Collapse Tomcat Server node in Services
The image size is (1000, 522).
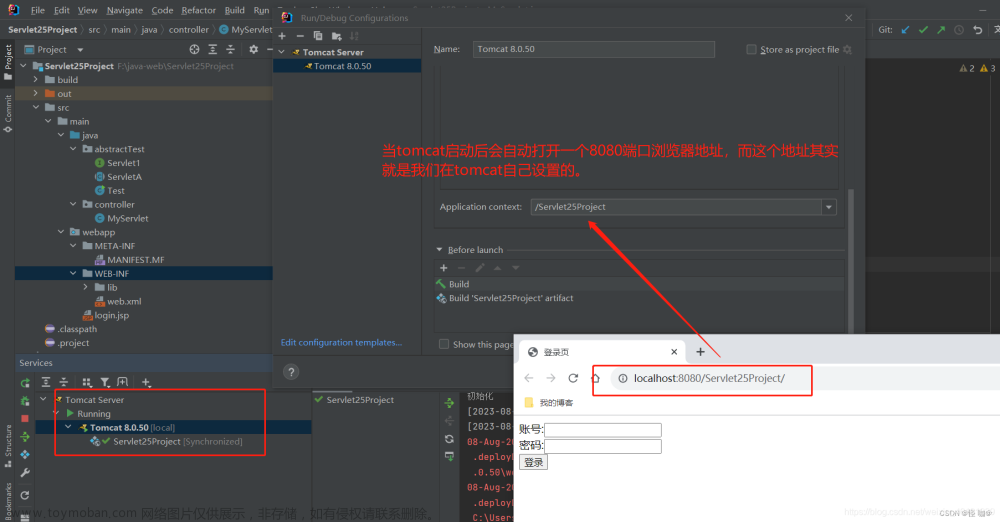(43, 399)
